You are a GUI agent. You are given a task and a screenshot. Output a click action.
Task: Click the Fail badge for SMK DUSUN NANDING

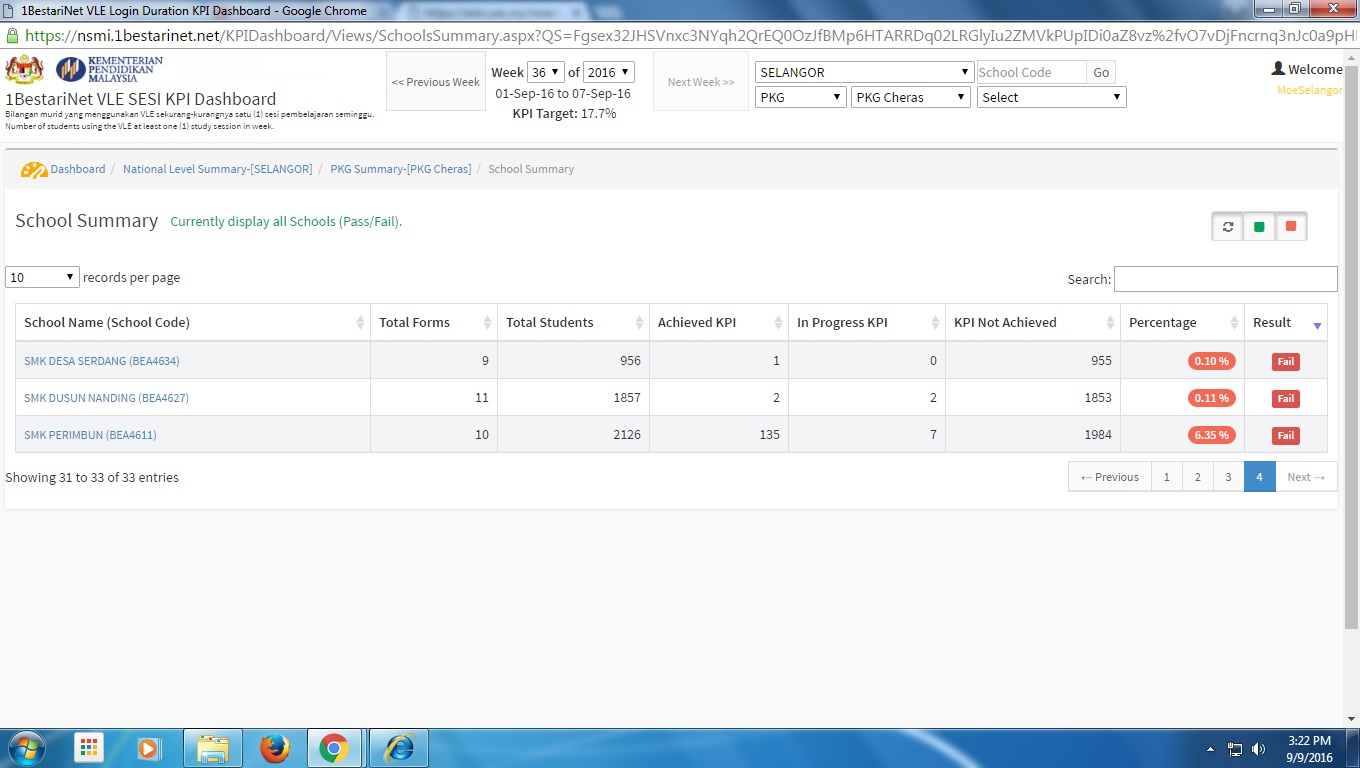click(1286, 399)
